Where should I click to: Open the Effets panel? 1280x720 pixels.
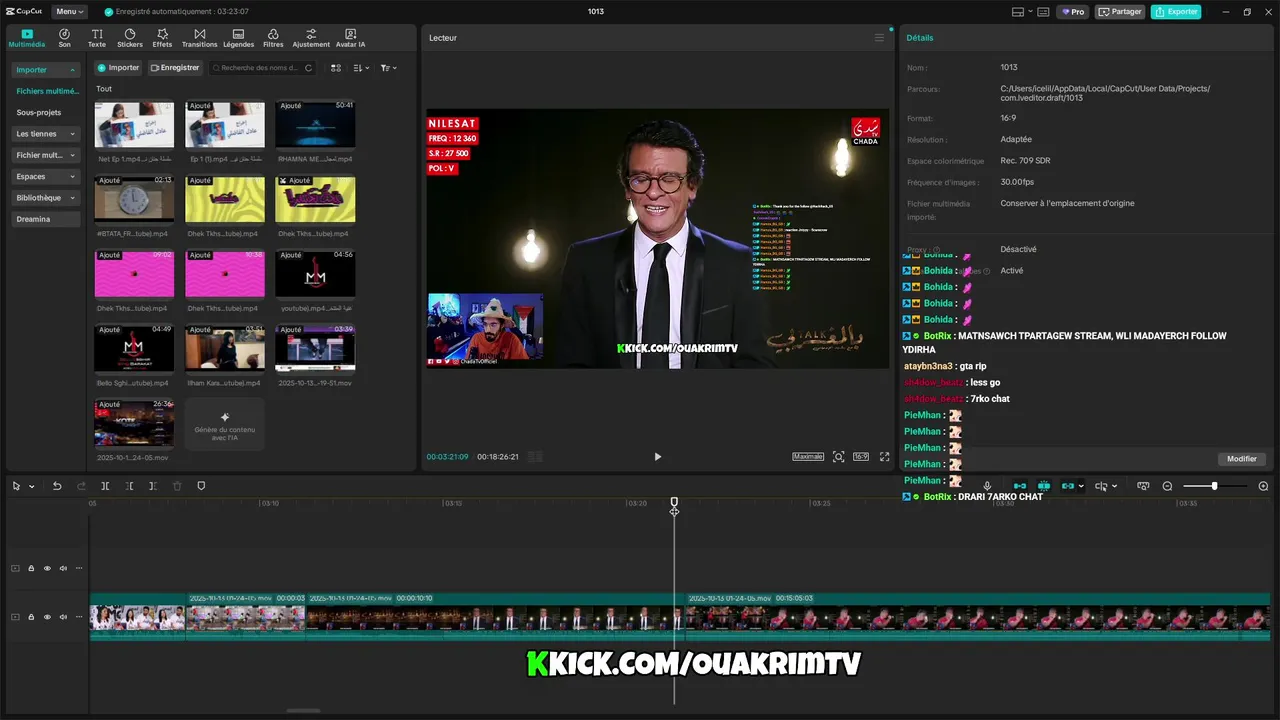click(162, 38)
